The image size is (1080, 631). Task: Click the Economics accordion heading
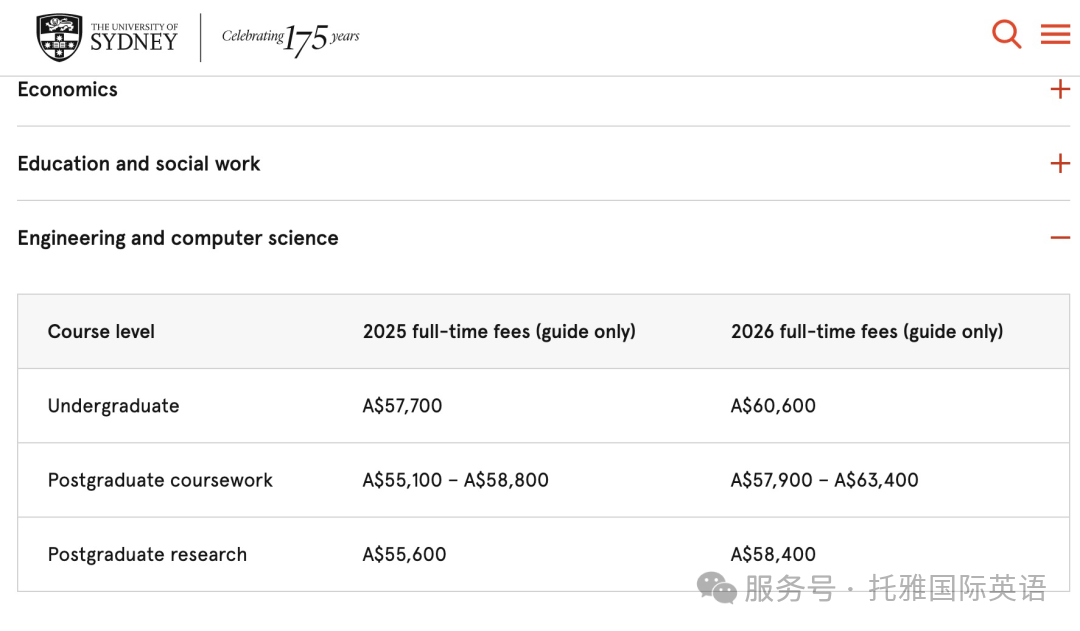[68, 90]
